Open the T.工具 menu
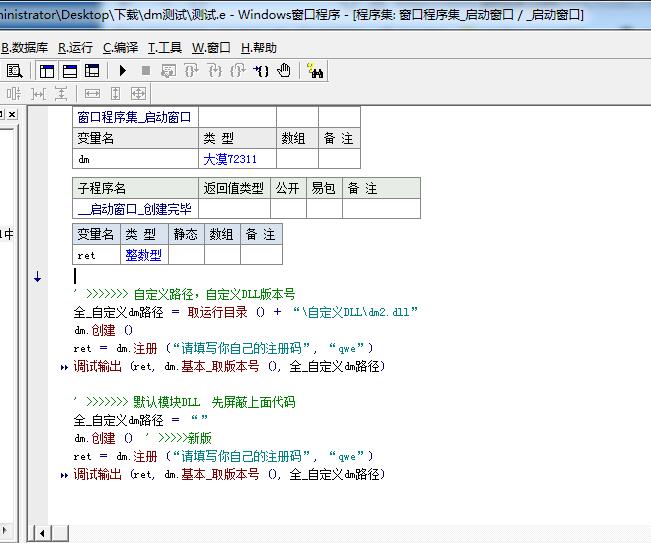 [x=165, y=47]
